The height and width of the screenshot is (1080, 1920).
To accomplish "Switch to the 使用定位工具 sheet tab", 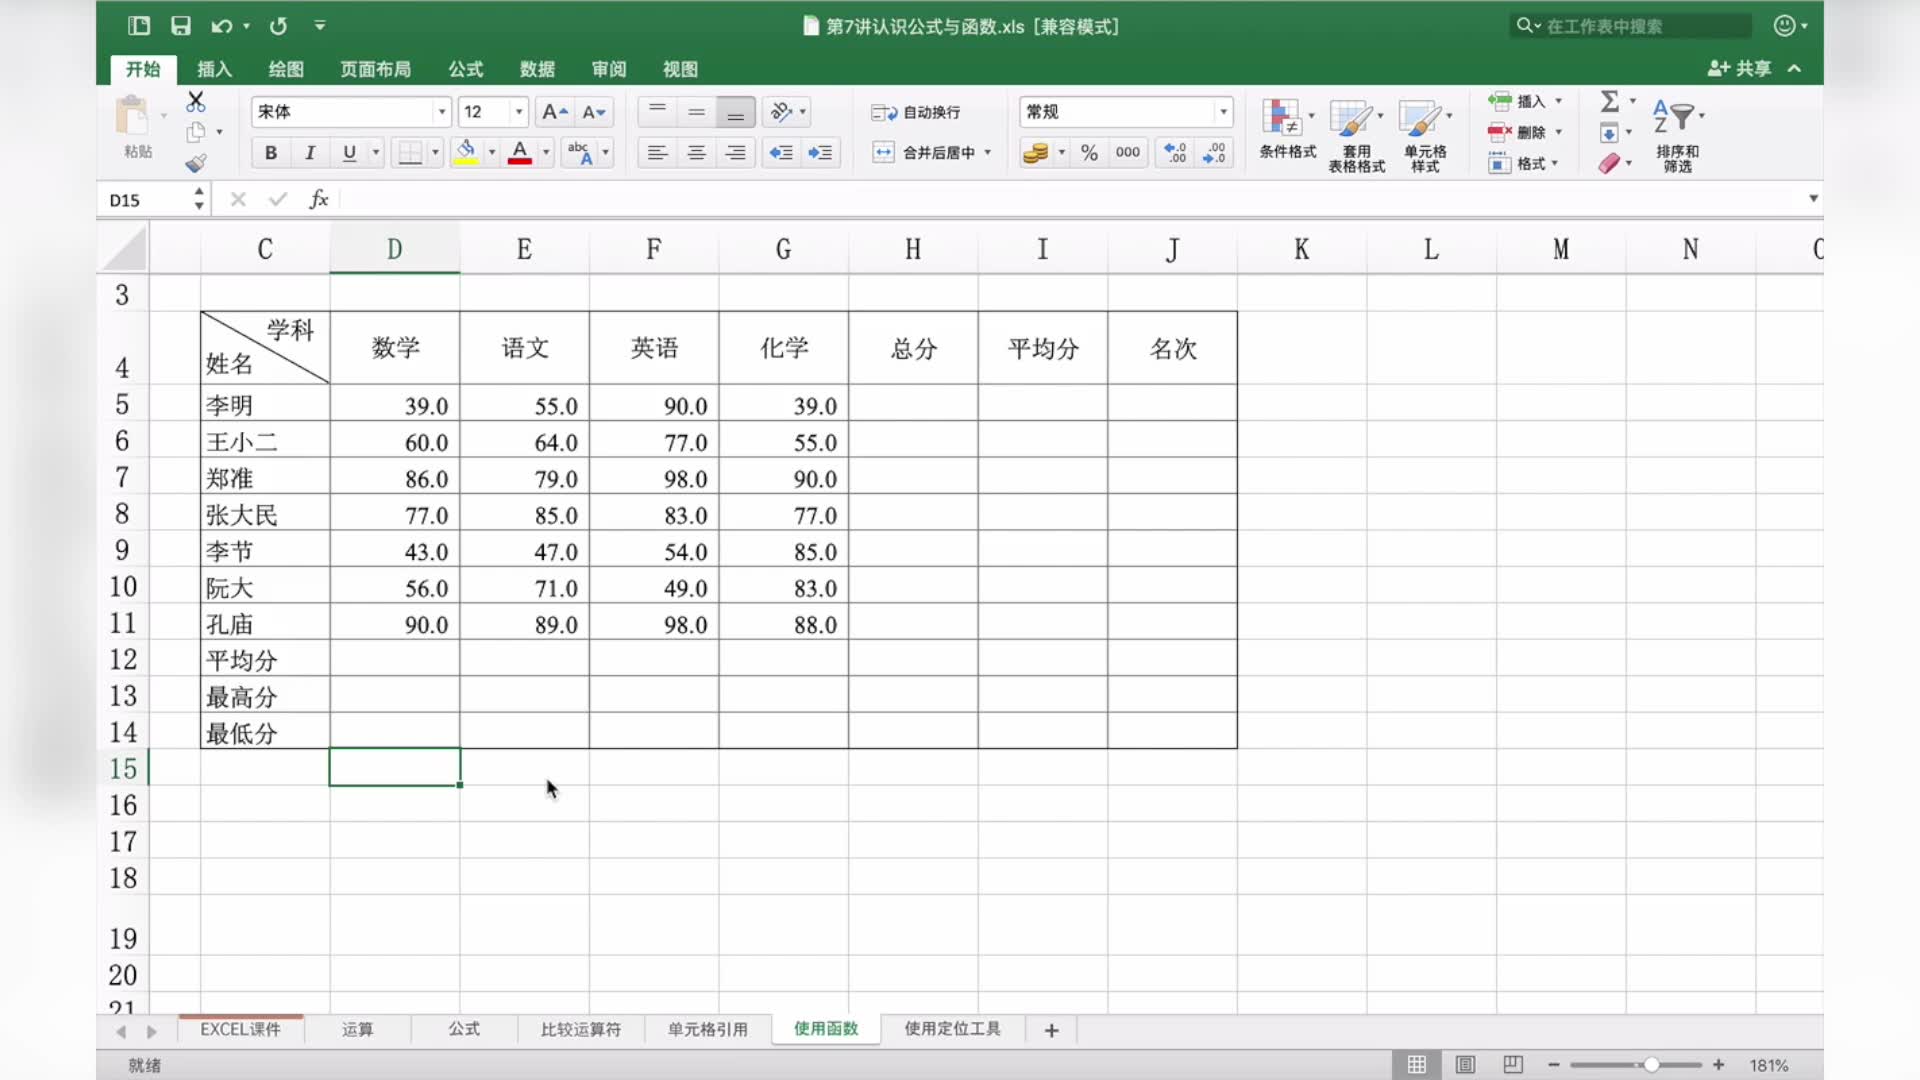I will point(953,1029).
